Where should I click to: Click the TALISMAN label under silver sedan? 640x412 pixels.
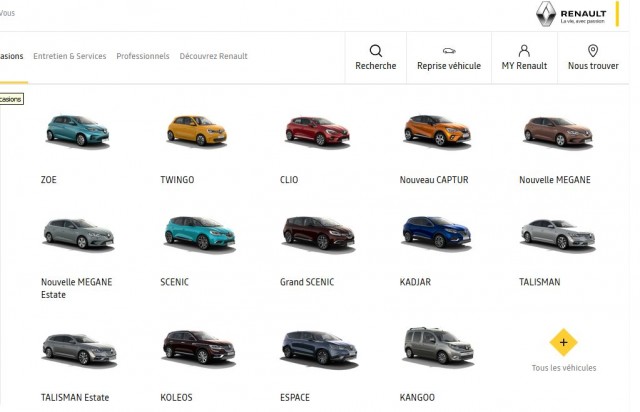coord(540,282)
